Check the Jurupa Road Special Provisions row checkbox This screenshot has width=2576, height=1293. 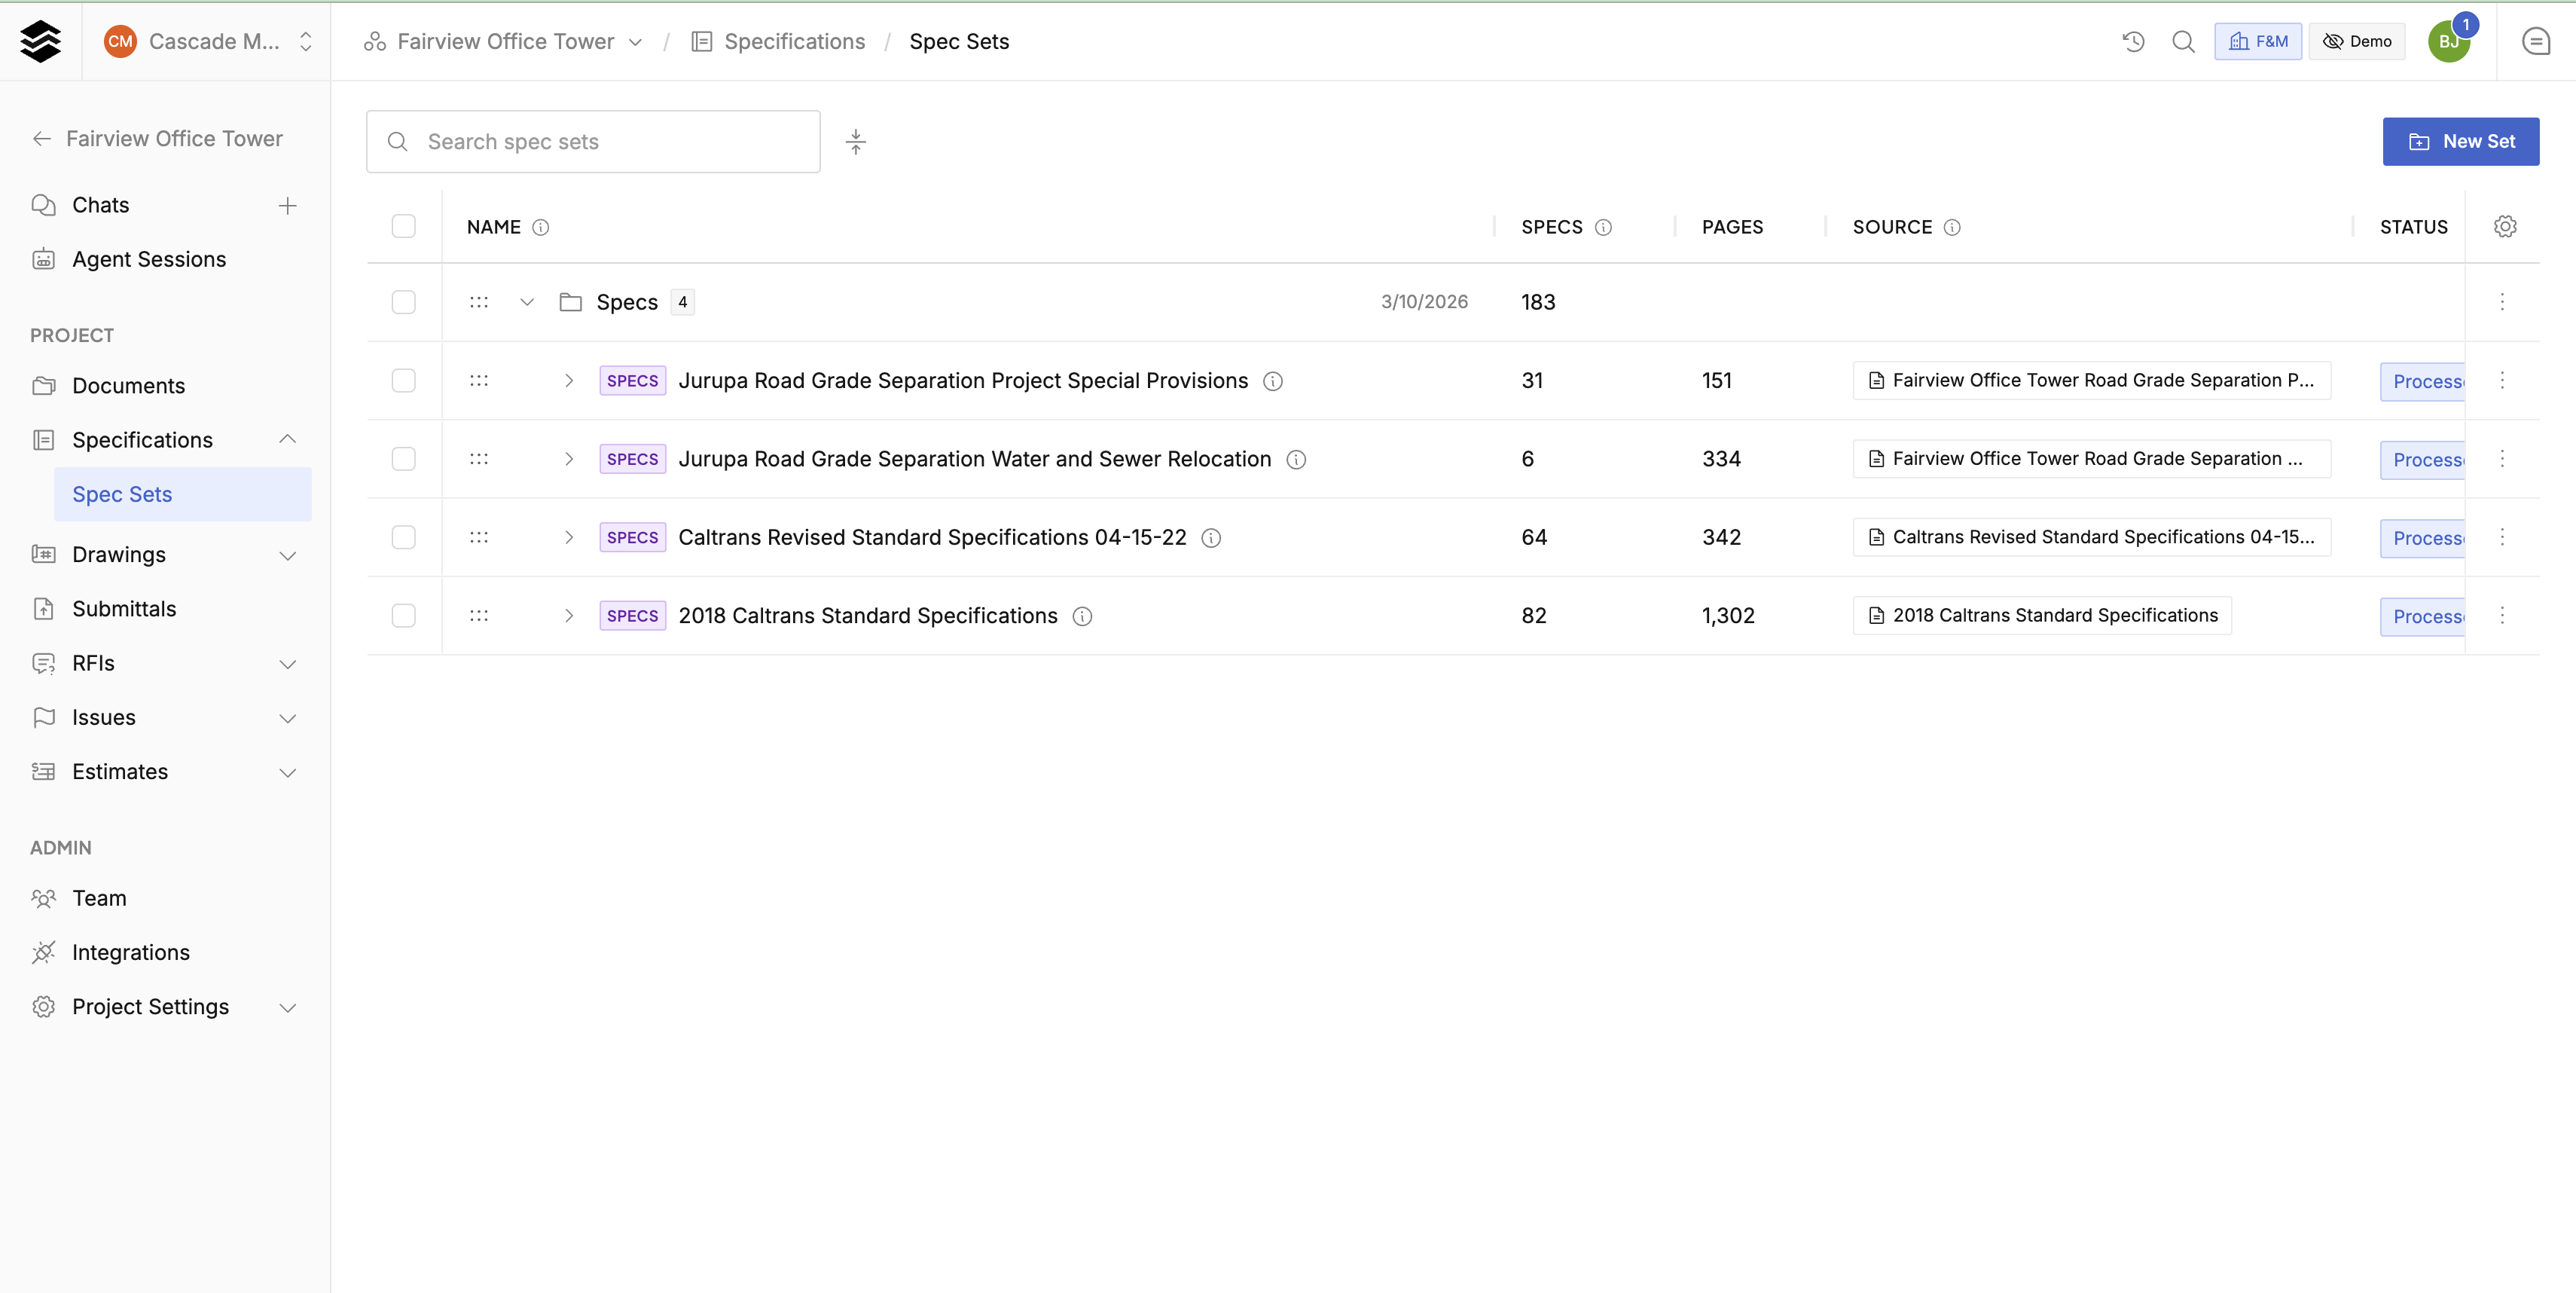(404, 381)
